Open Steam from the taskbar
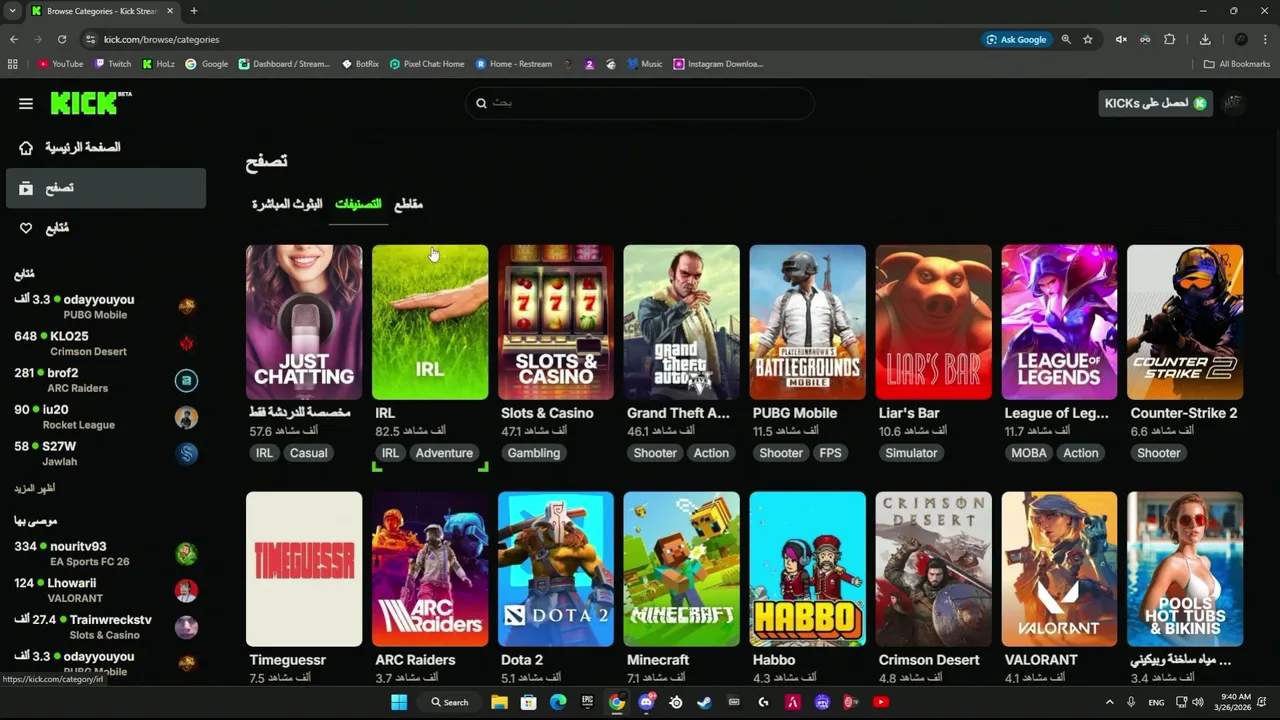This screenshot has height=720, width=1280. tap(705, 702)
